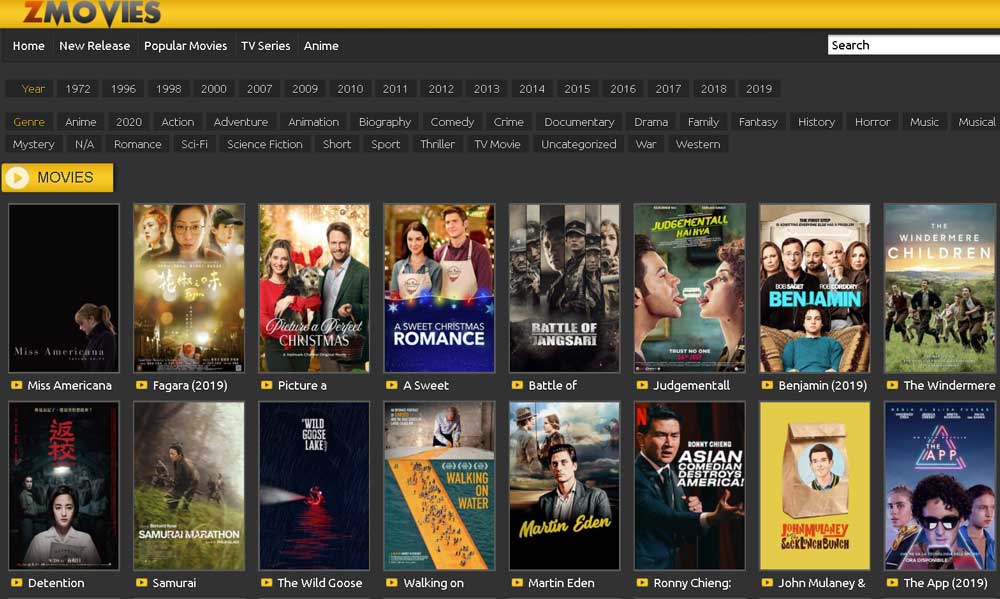Image resolution: width=1000 pixels, height=599 pixels.
Task: Click the MOVIES section heading button
Action: [x=57, y=177]
